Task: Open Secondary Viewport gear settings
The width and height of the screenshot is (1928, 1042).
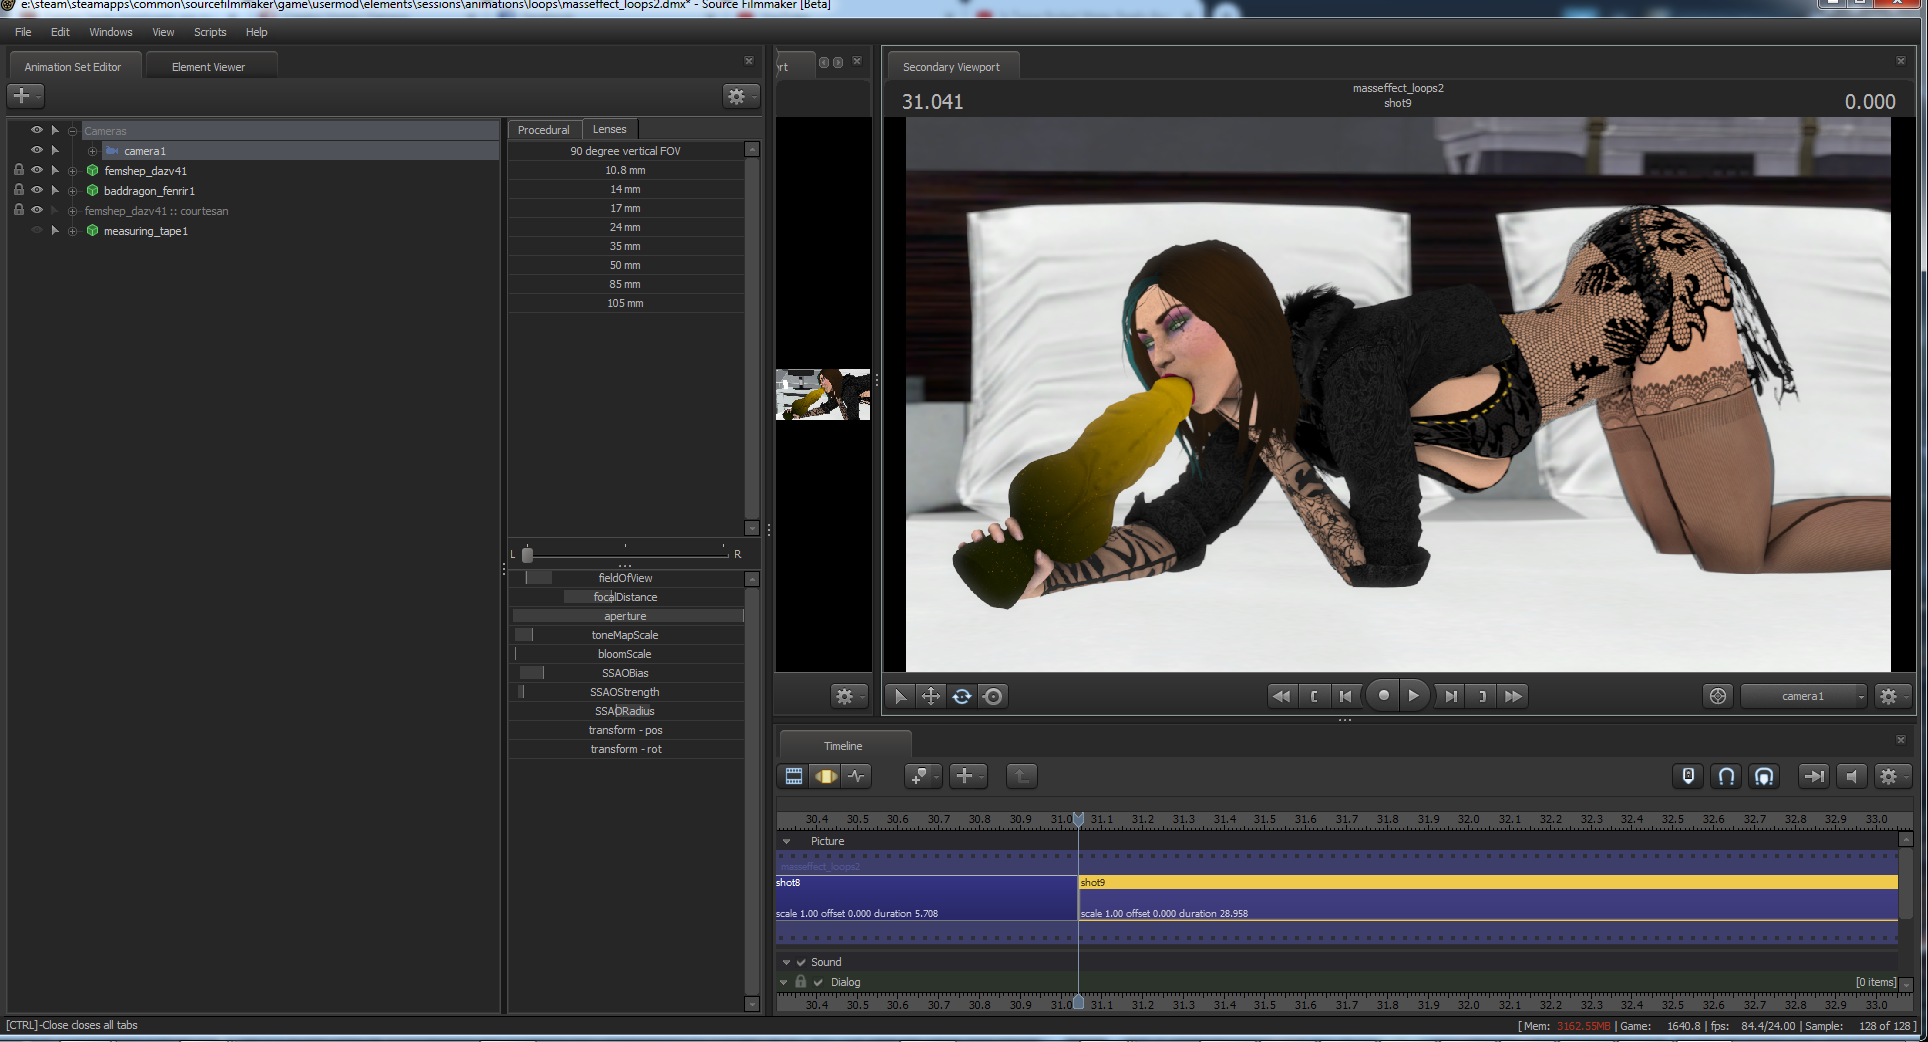Action: pos(1892,696)
